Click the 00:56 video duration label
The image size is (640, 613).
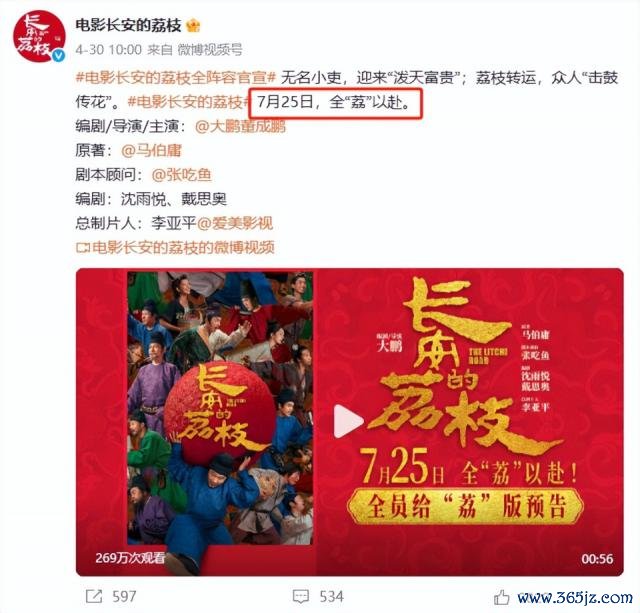pyautogui.click(x=597, y=559)
